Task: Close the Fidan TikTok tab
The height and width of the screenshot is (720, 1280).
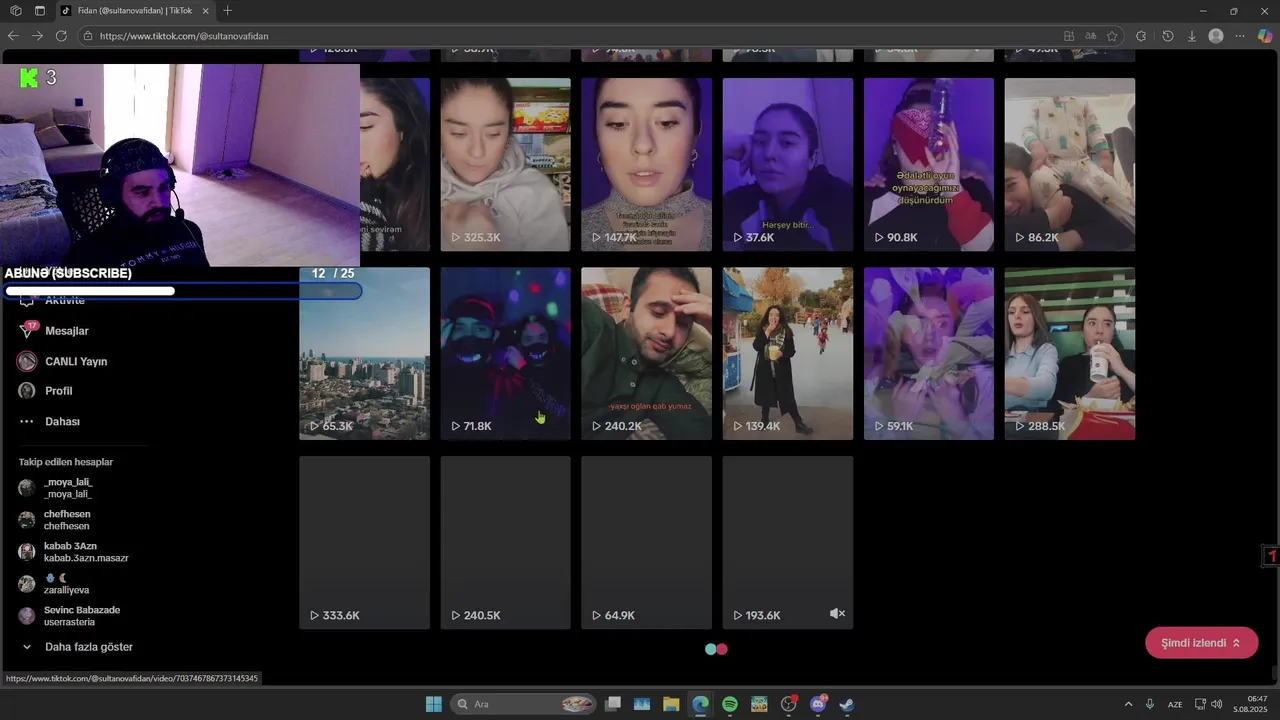Action: (x=206, y=11)
